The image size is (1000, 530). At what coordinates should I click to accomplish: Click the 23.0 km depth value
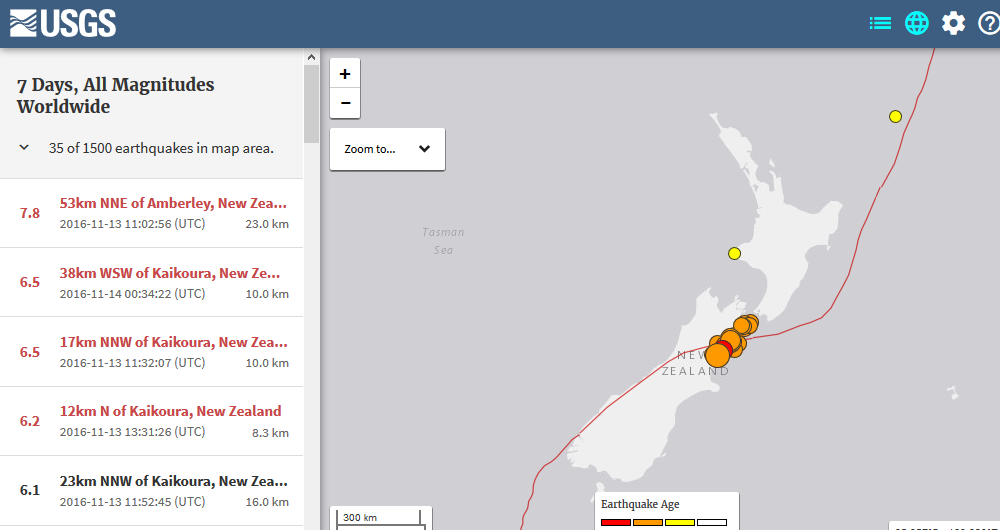point(267,224)
